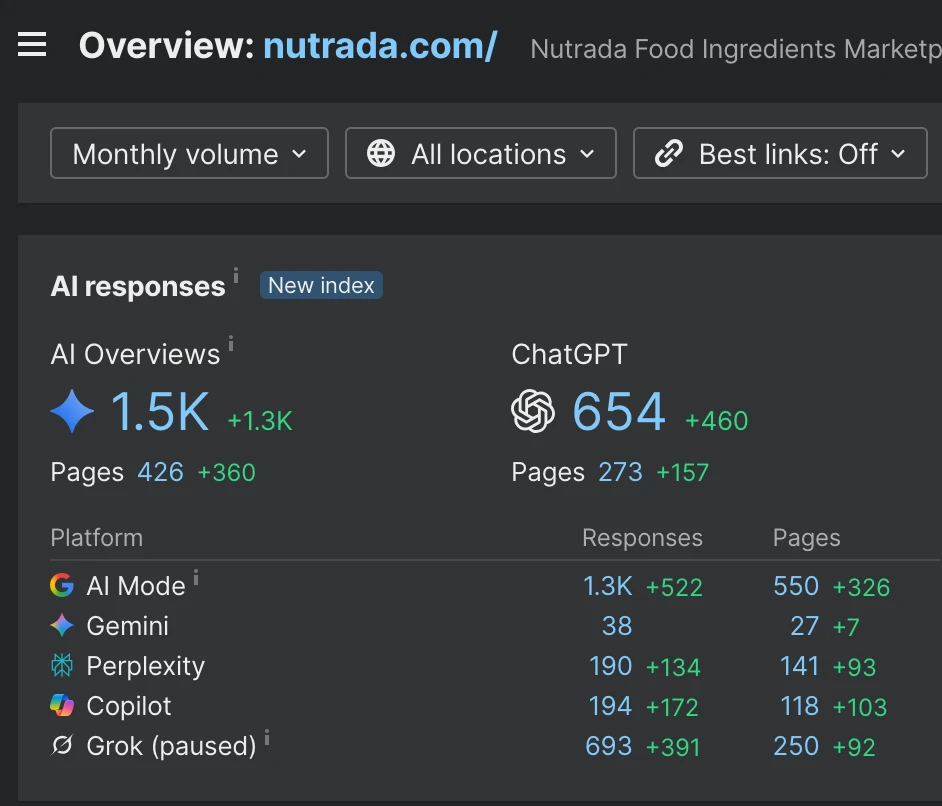Click the info icon beside AI Mode
Screen dimensions: 942x806
[196, 577]
